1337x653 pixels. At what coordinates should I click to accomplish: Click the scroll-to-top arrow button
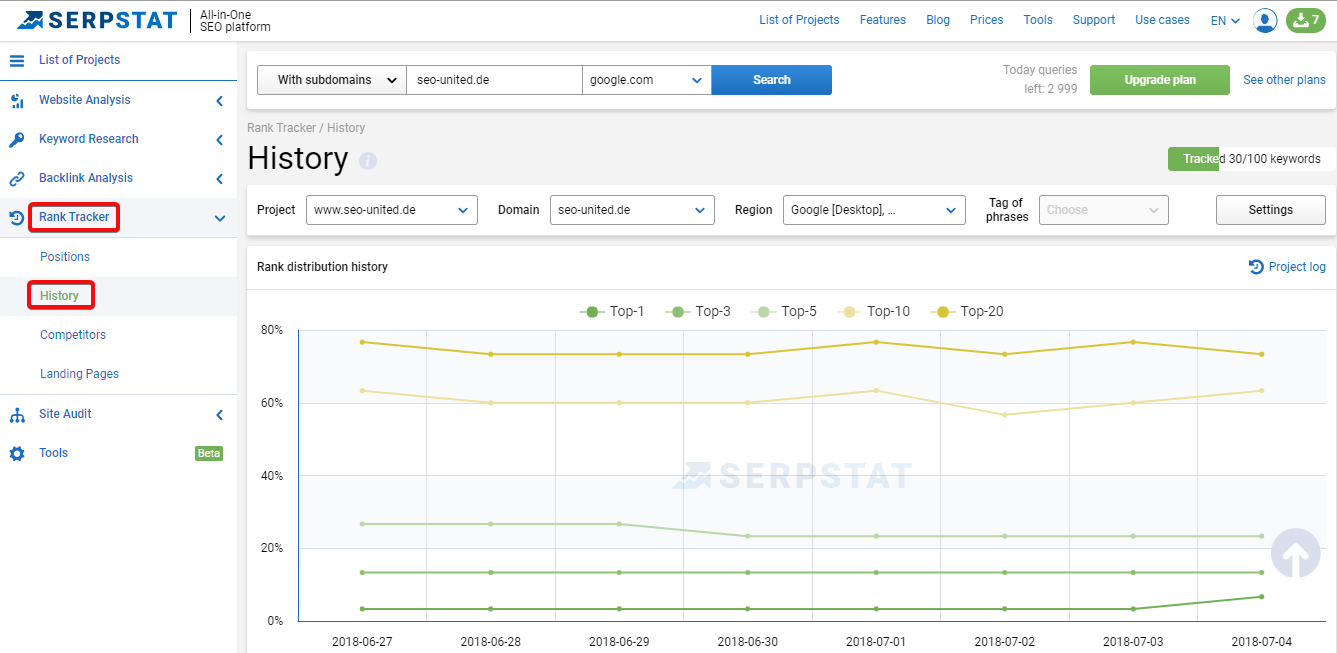(x=1296, y=553)
